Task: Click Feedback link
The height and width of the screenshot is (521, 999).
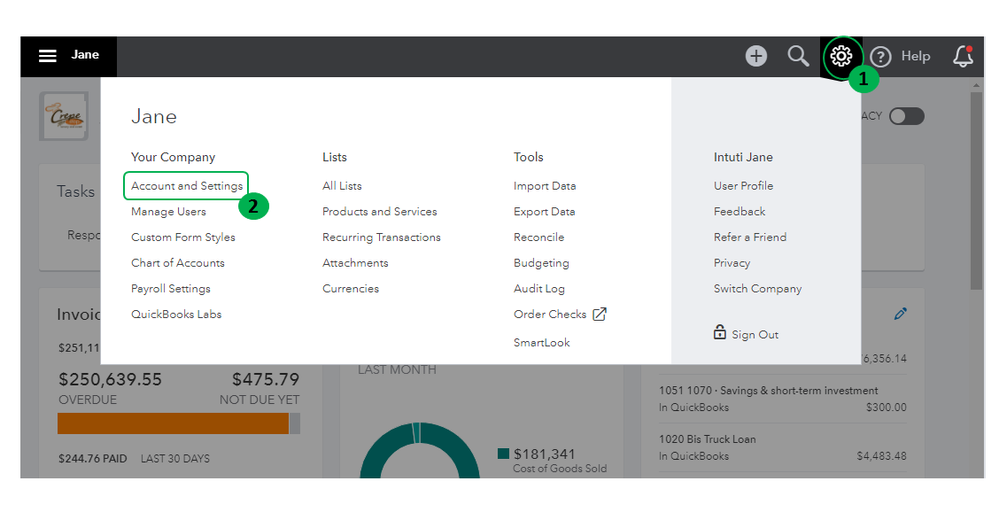Action: pos(739,211)
